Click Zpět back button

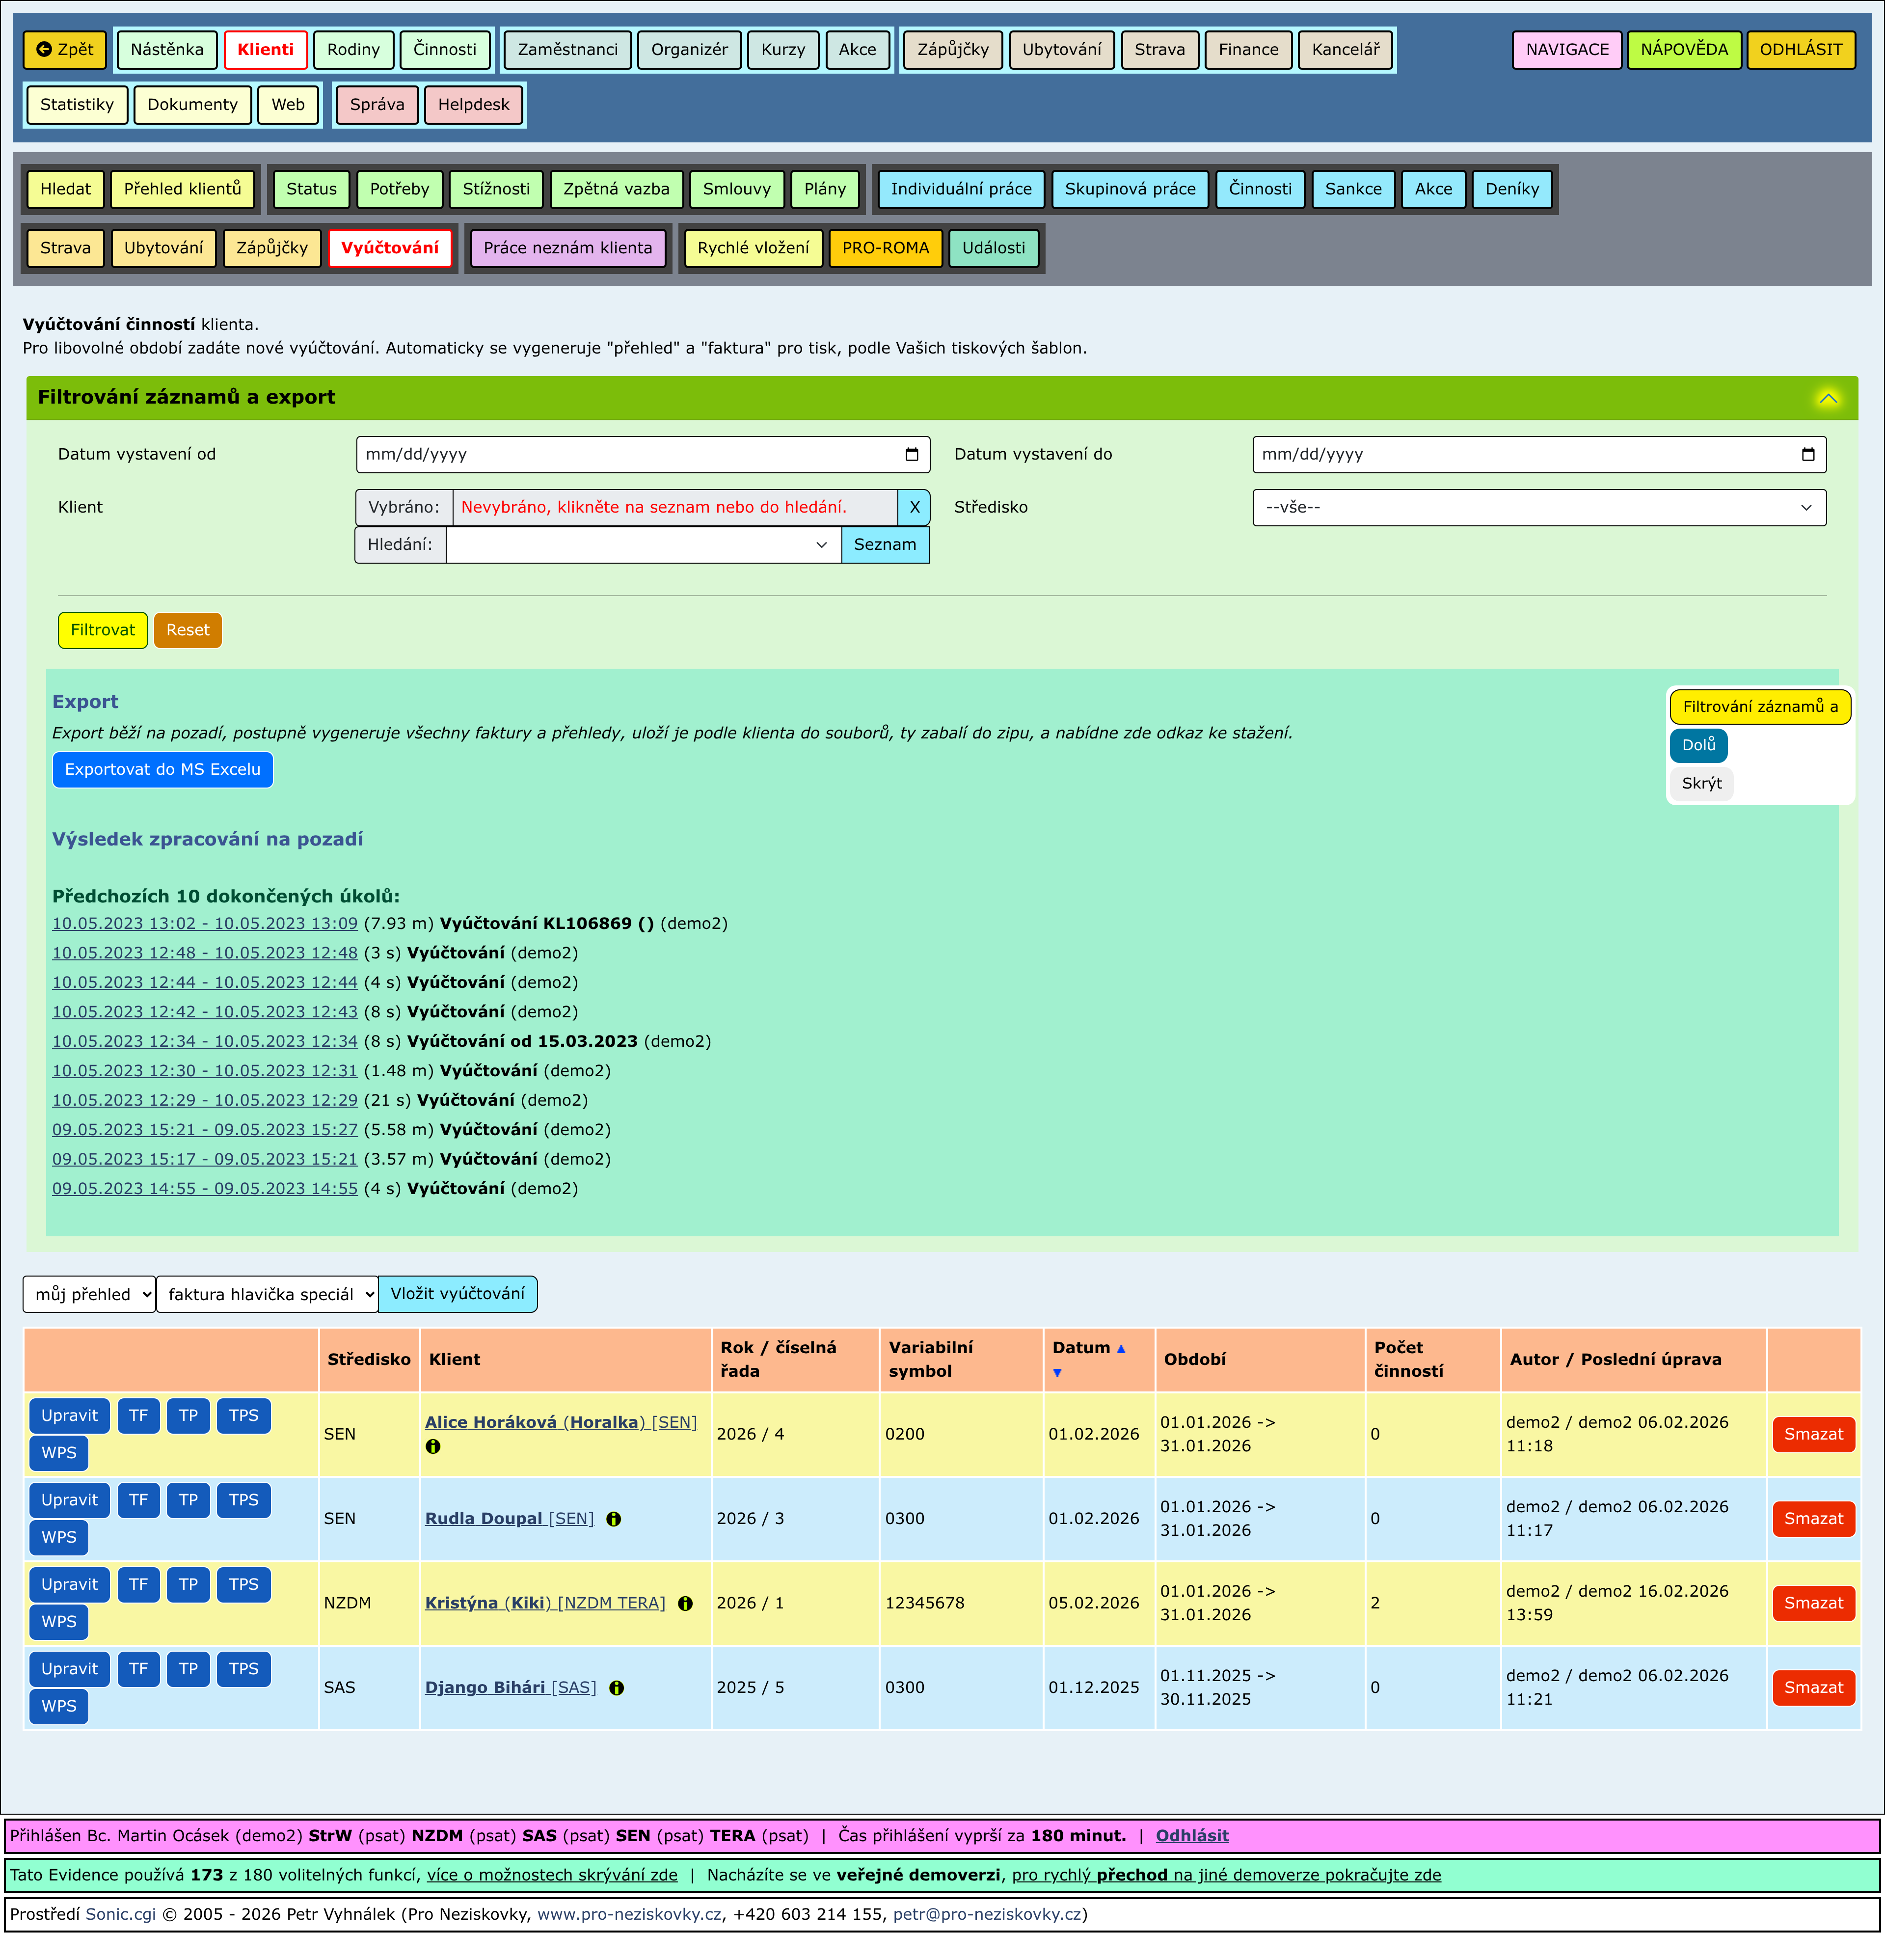pyautogui.click(x=65, y=49)
